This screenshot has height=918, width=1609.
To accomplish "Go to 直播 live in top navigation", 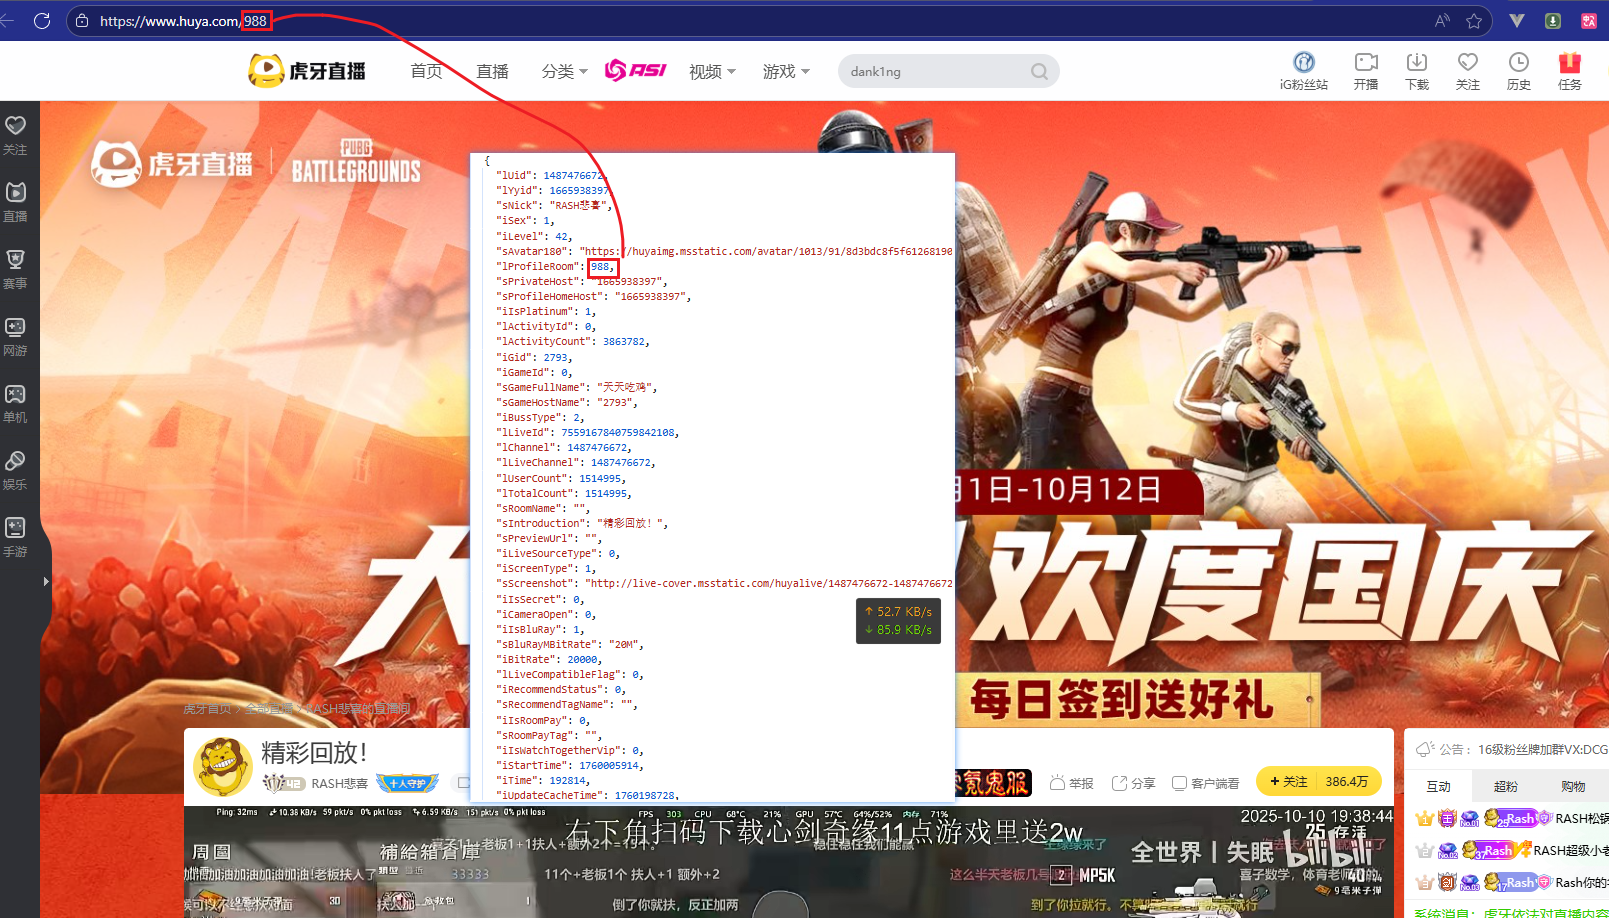I will pyautogui.click(x=492, y=71).
